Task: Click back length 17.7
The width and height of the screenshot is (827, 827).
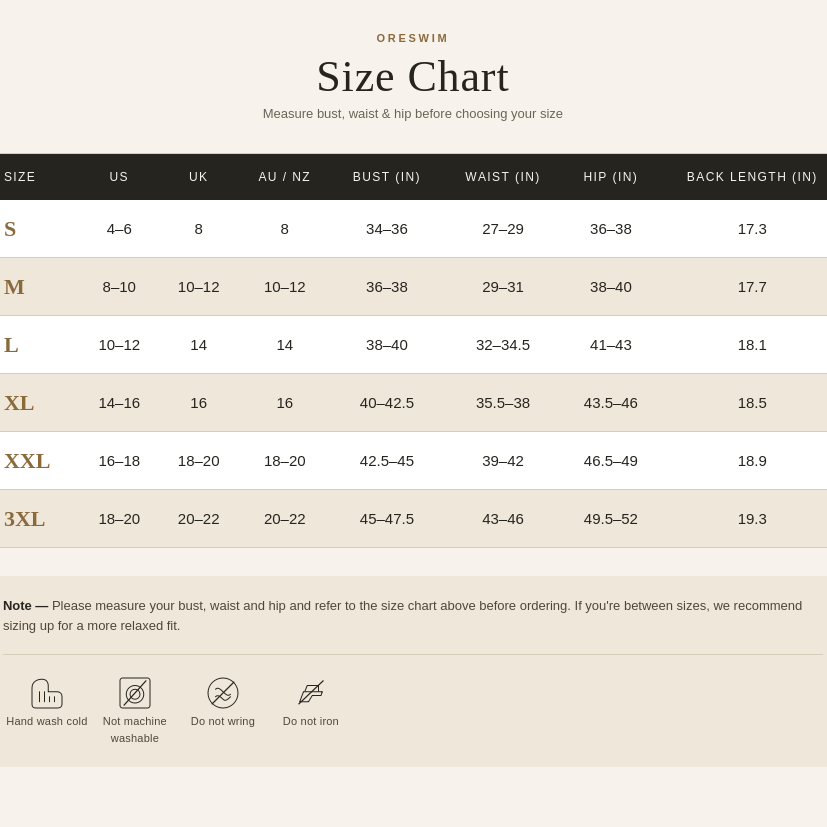Action: point(752,287)
